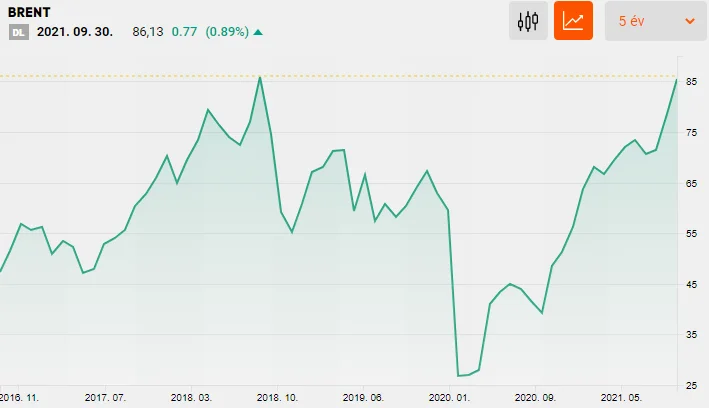Click the date 2021. 09. 30.
This screenshot has height=408, width=709.
point(75,32)
